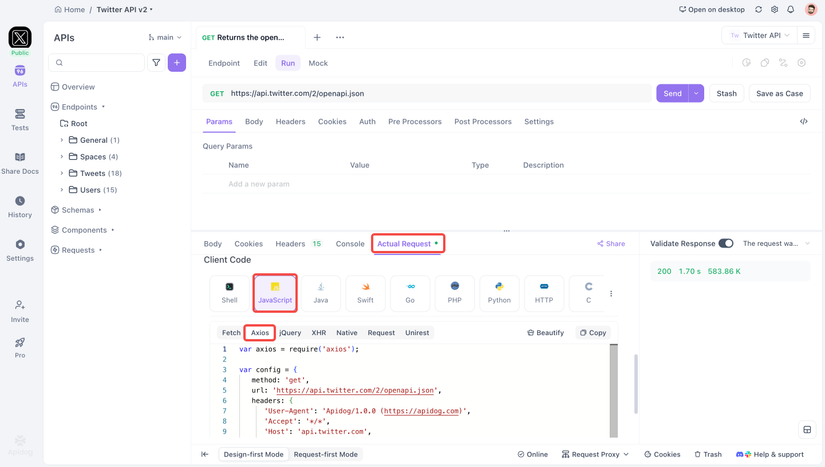The width and height of the screenshot is (825, 467).
Task: Open Send button dropdown arrow
Action: tap(696, 93)
